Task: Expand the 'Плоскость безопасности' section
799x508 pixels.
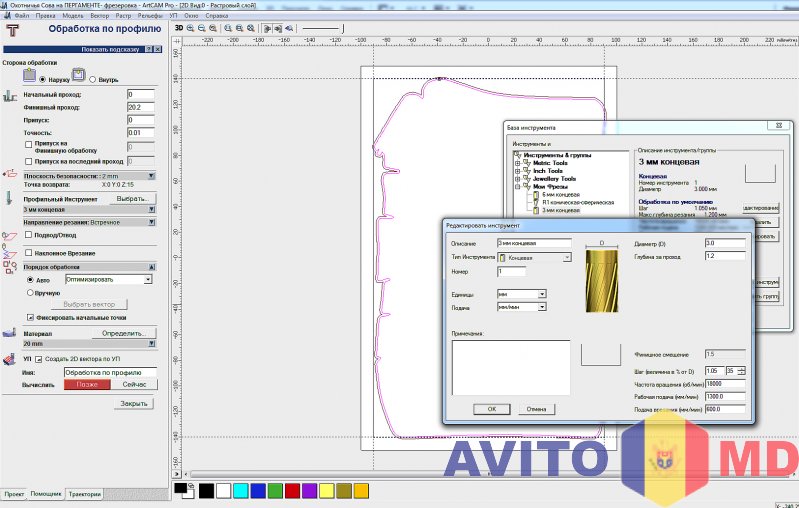Action: [151, 175]
